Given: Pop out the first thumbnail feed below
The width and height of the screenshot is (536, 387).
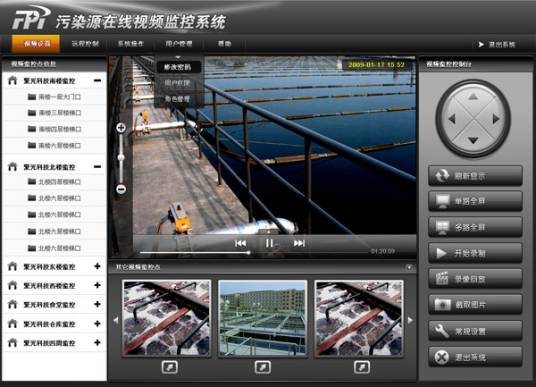Looking at the screenshot, I should [x=170, y=367].
